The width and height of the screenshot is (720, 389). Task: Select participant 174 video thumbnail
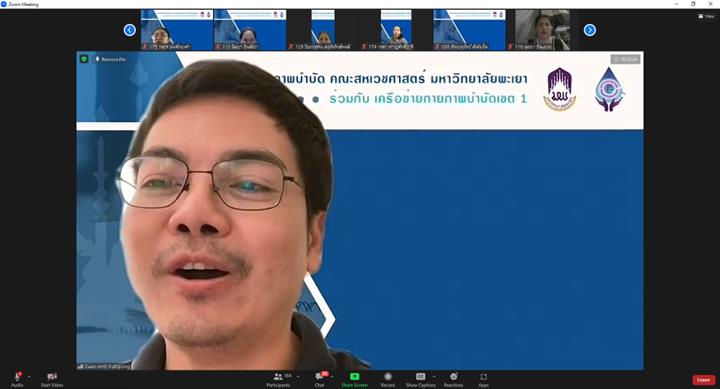point(396,30)
